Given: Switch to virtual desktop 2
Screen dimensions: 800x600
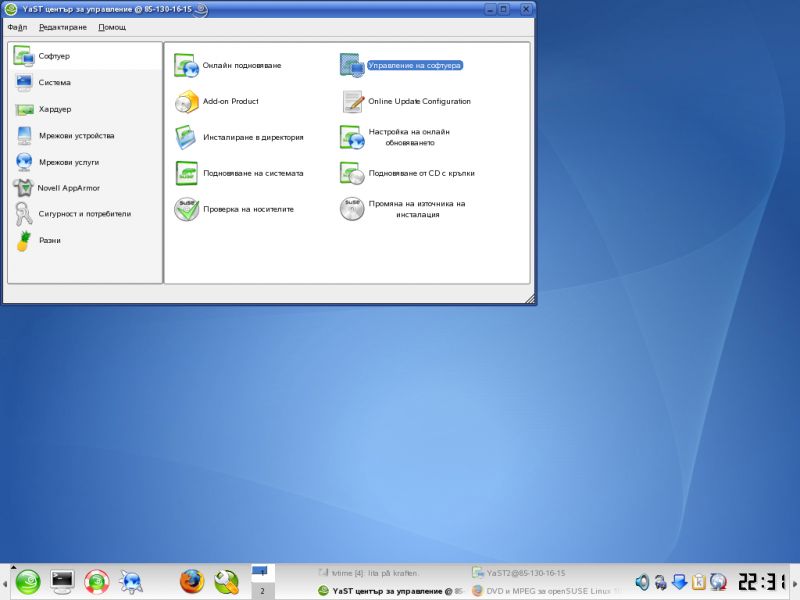Looking at the screenshot, I should pos(262,591).
